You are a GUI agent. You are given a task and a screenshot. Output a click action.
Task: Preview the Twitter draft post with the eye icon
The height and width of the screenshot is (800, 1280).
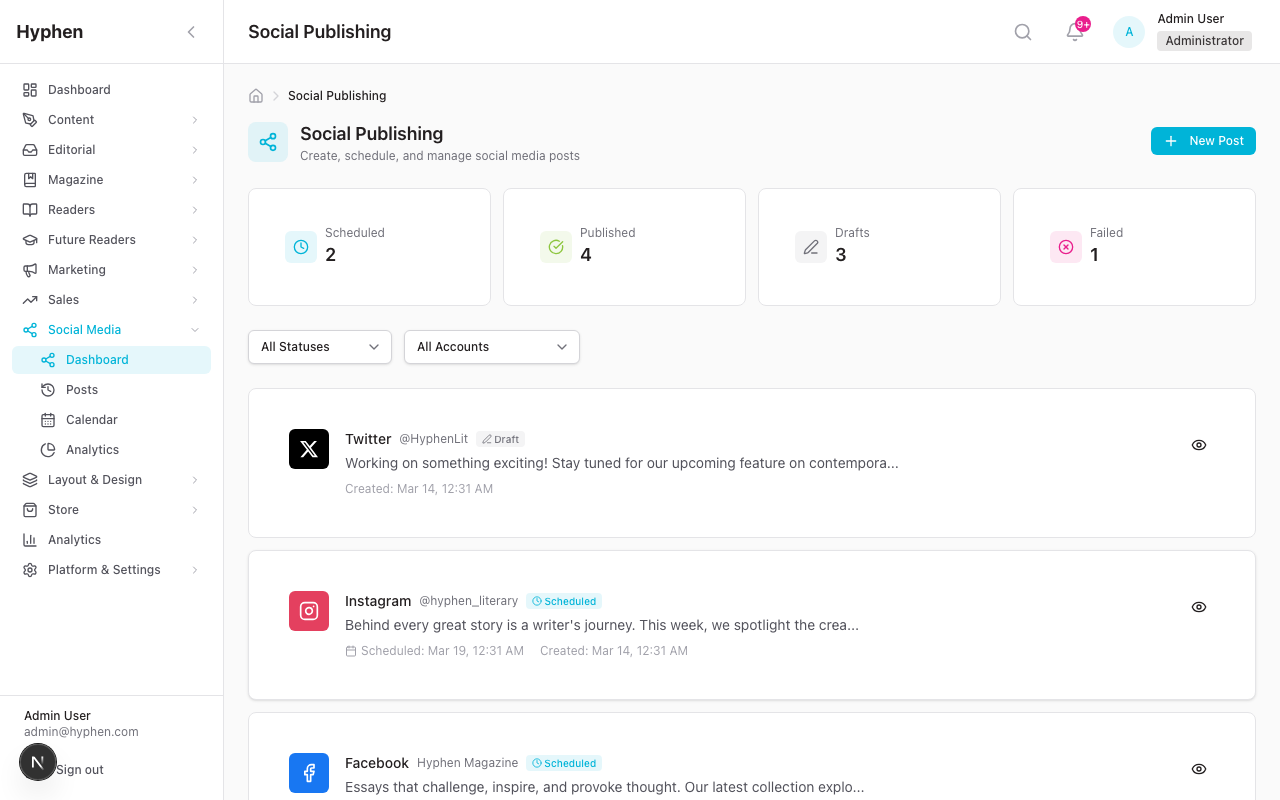(1199, 445)
